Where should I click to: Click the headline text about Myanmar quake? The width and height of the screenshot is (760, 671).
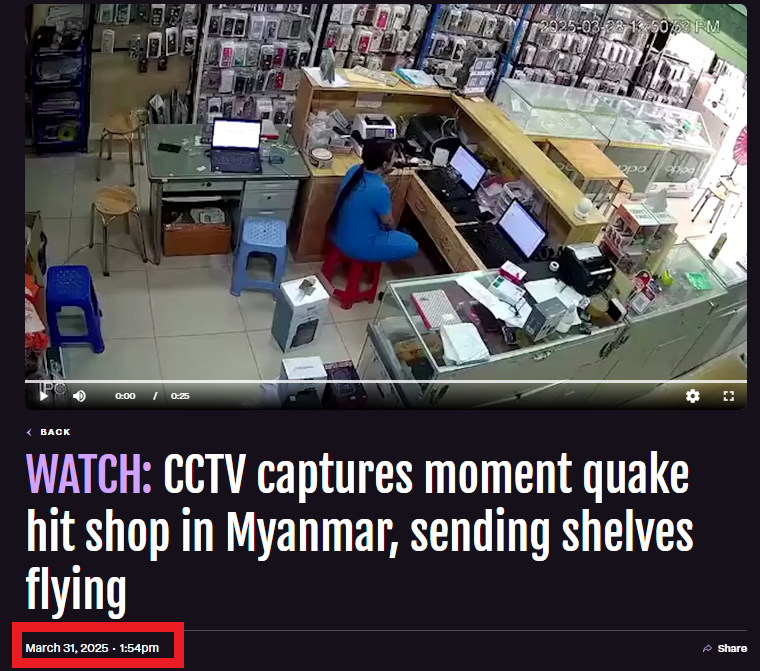360,532
